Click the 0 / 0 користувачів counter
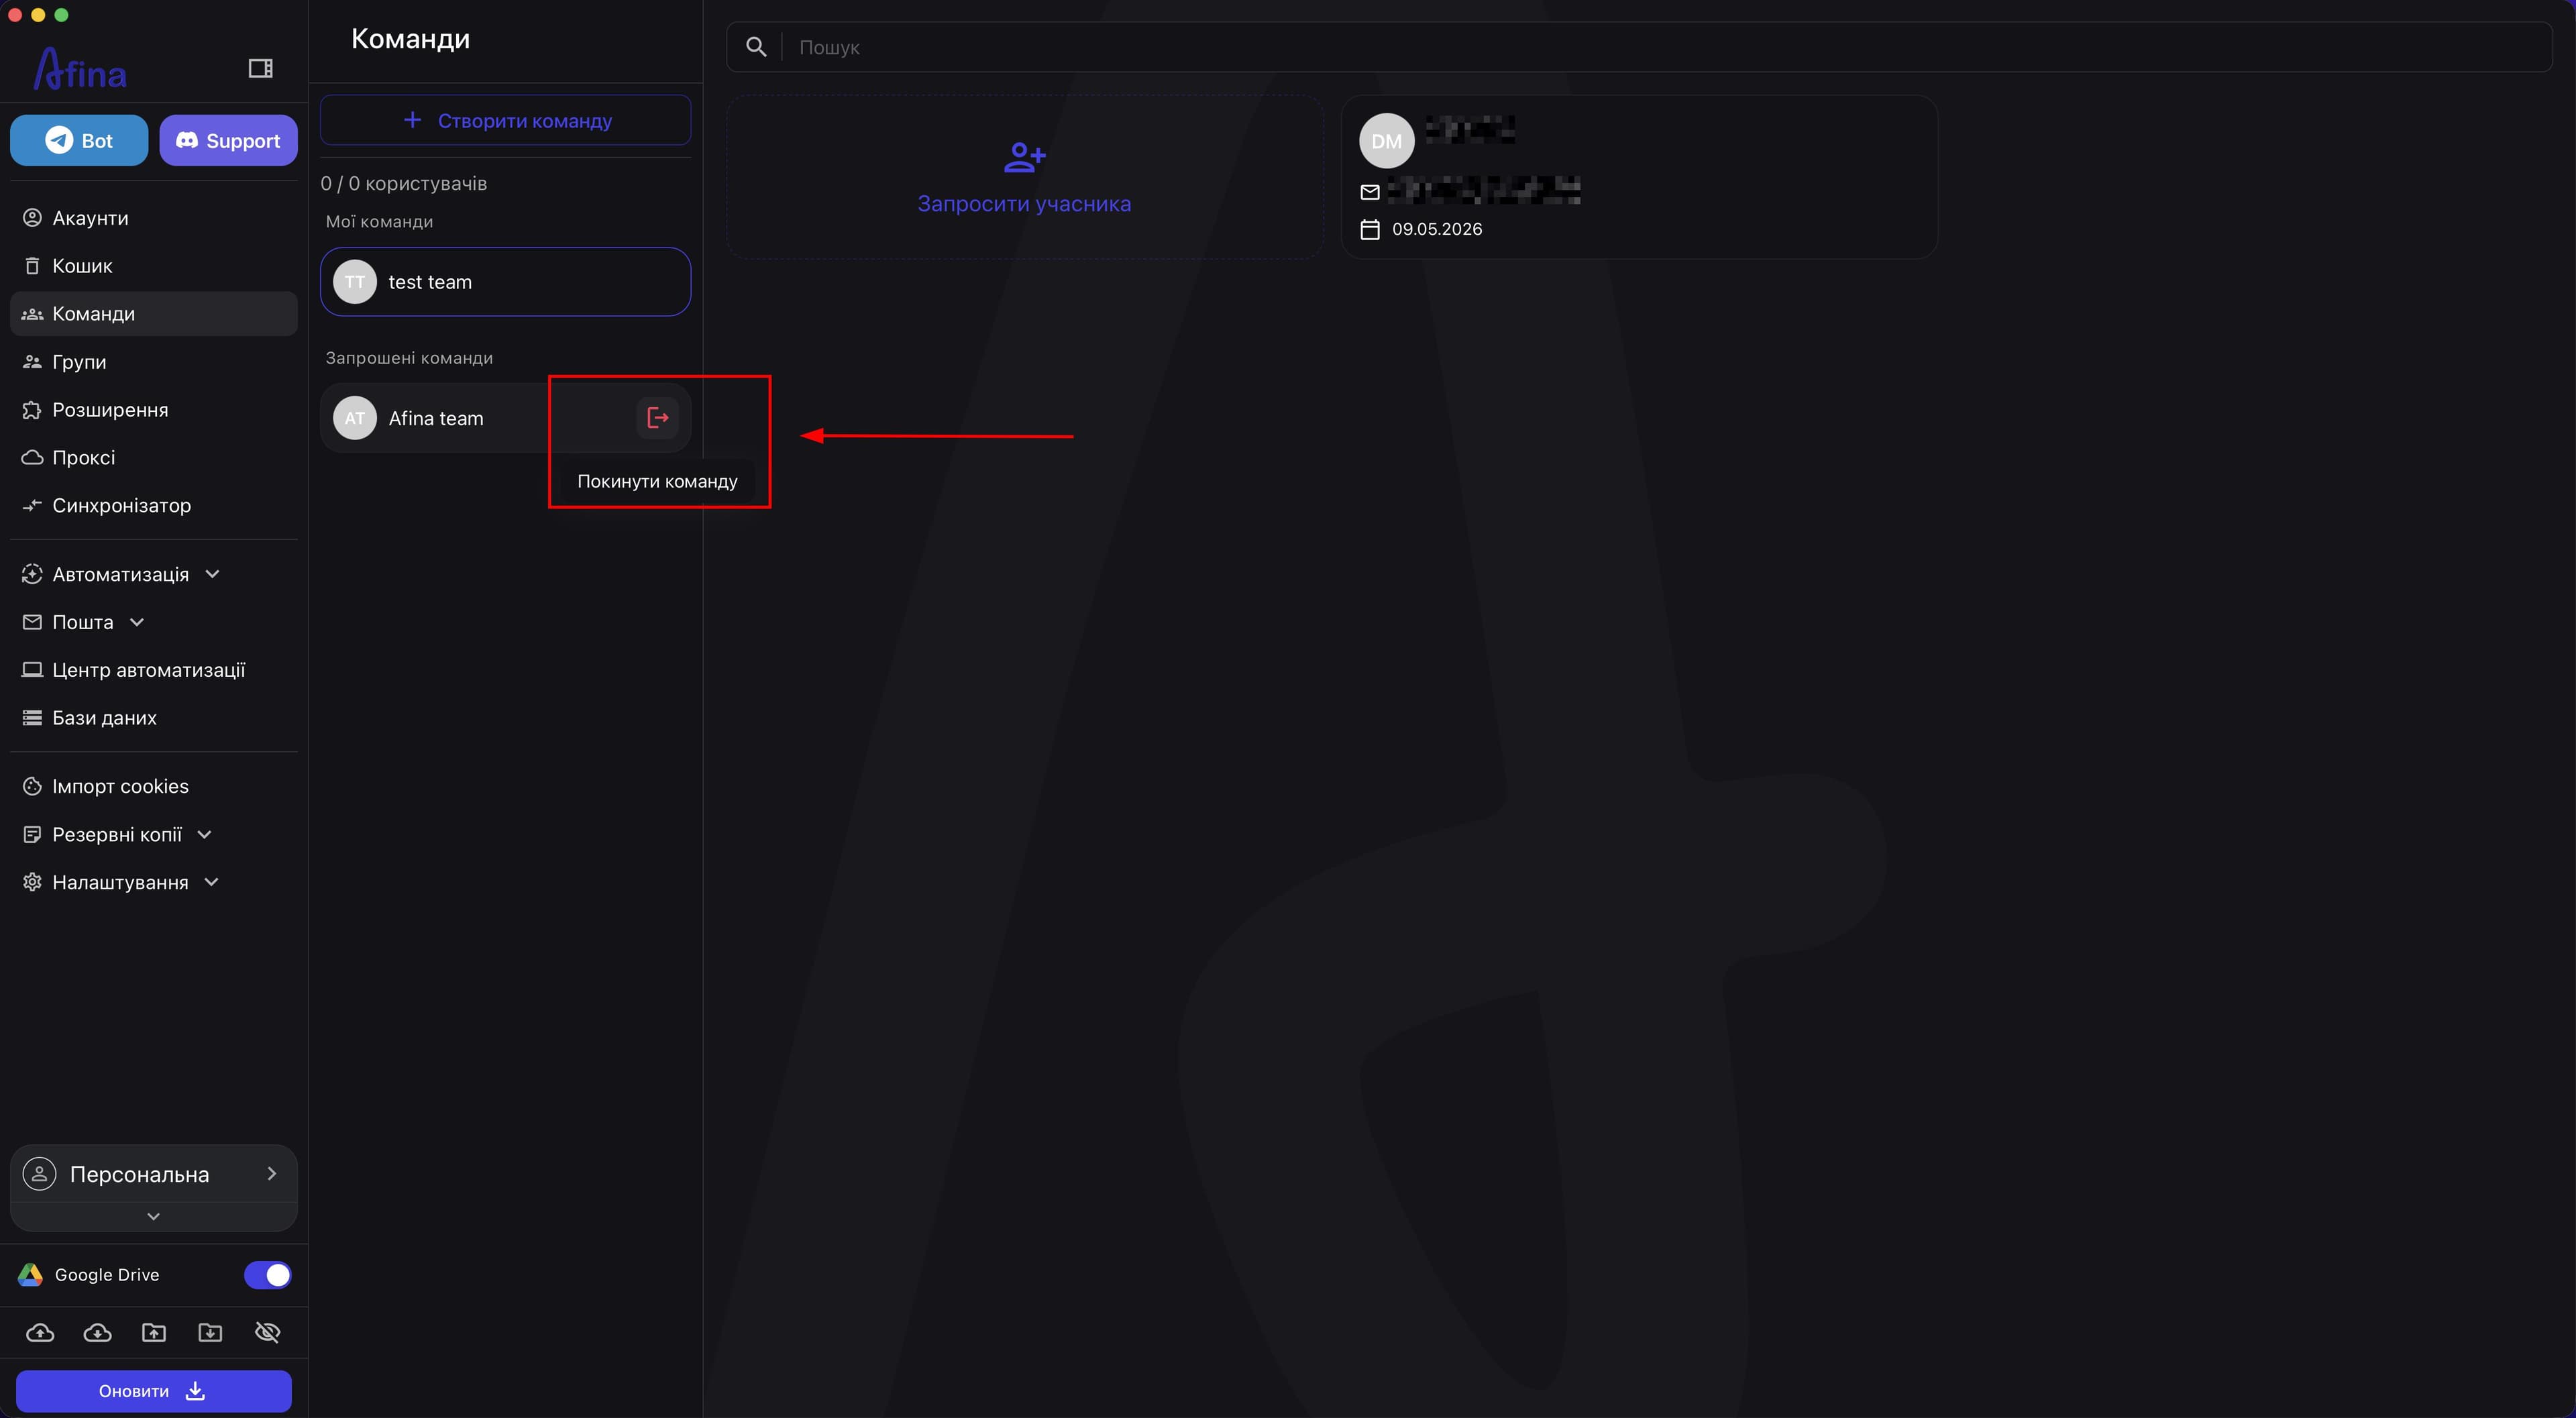The width and height of the screenshot is (2576, 1418). (404, 184)
